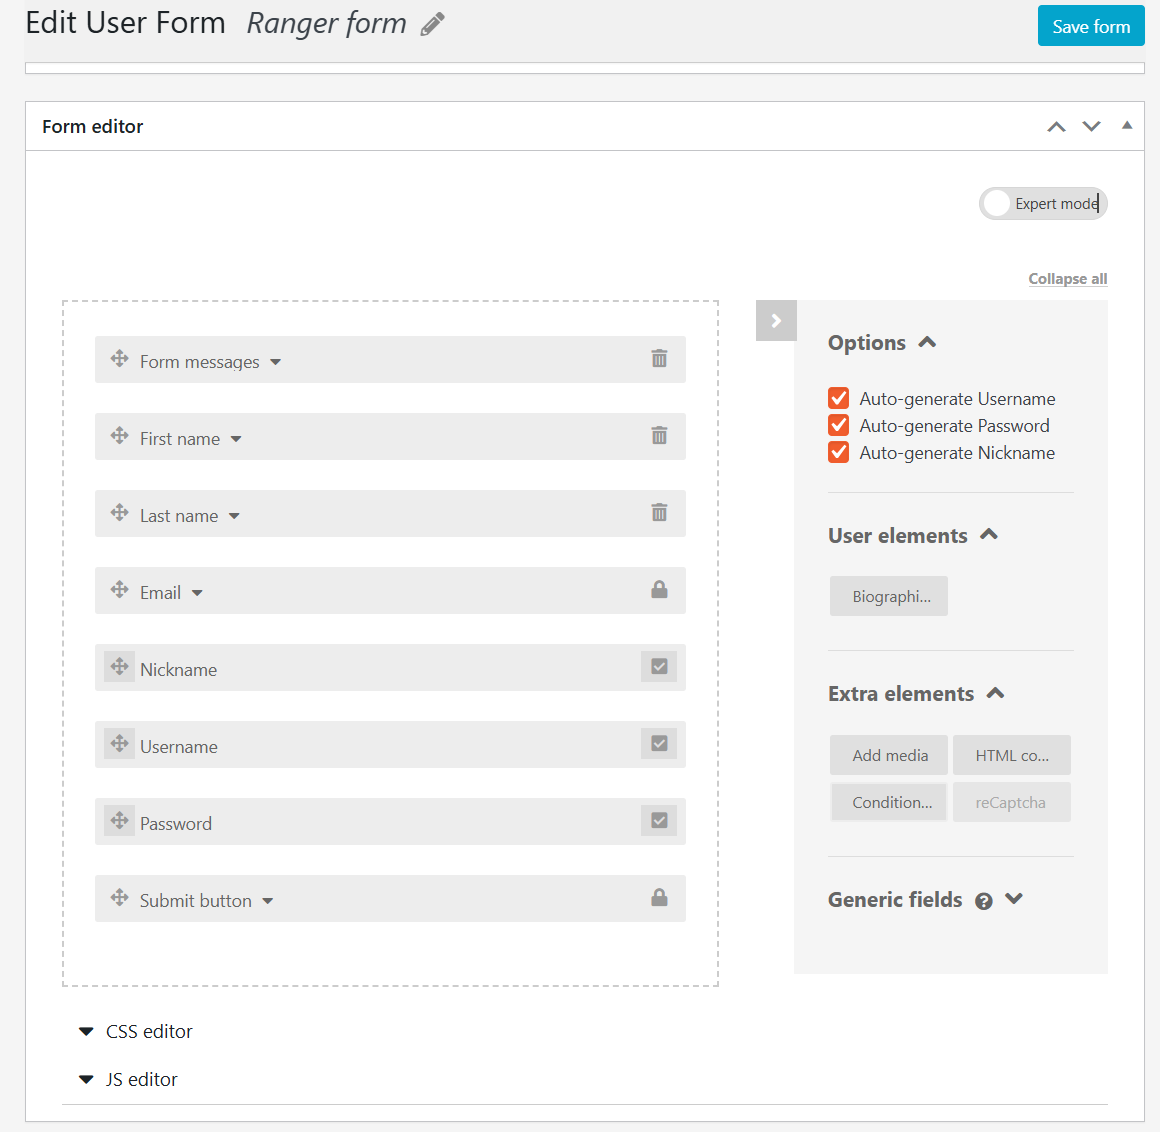The width and height of the screenshot is (1160, 1132).
Task: Click the Extra elements heading
Action: point(900,694)
